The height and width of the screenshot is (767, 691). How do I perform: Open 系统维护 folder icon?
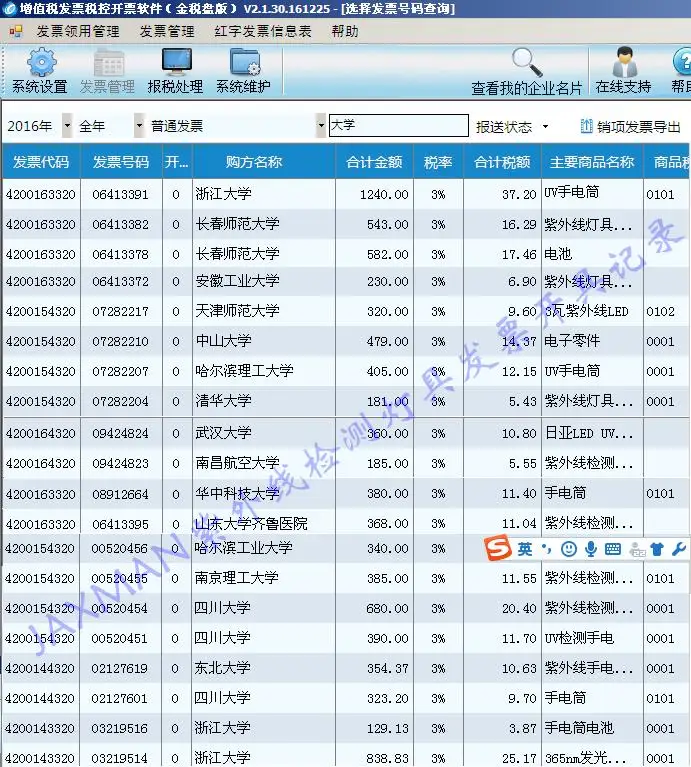tap(245, 63)
